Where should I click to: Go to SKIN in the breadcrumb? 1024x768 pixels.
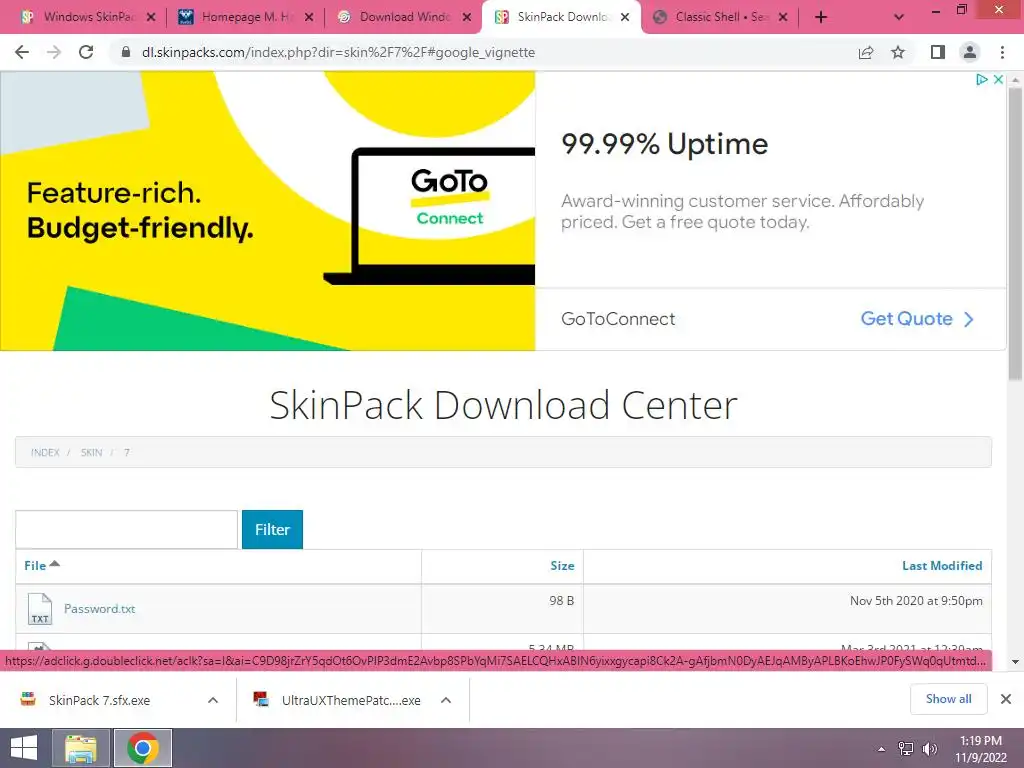[91, 452]
